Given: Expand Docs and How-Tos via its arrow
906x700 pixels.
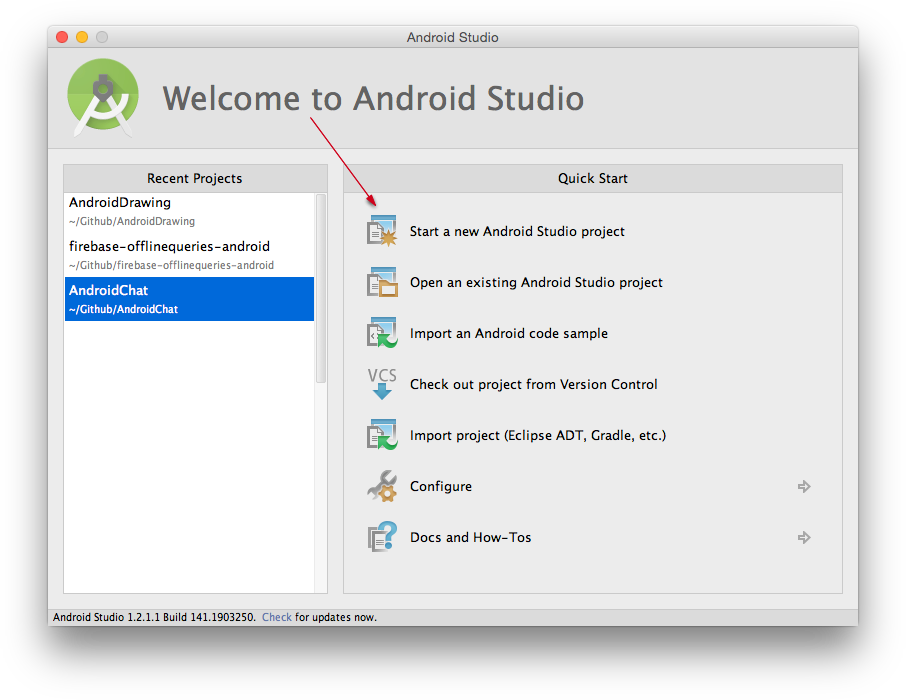Looking at the screenshot, I should [804, 538].
